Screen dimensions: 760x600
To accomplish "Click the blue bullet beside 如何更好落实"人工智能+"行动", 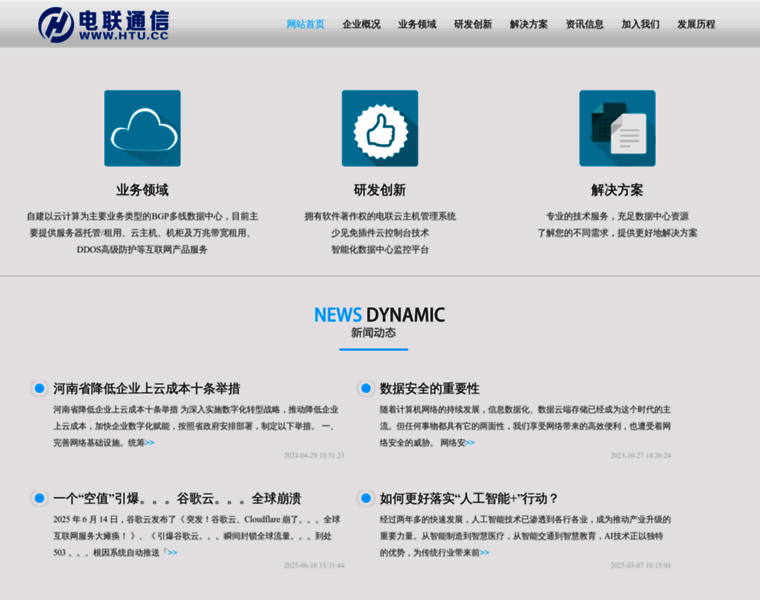I will click(366, 497).
